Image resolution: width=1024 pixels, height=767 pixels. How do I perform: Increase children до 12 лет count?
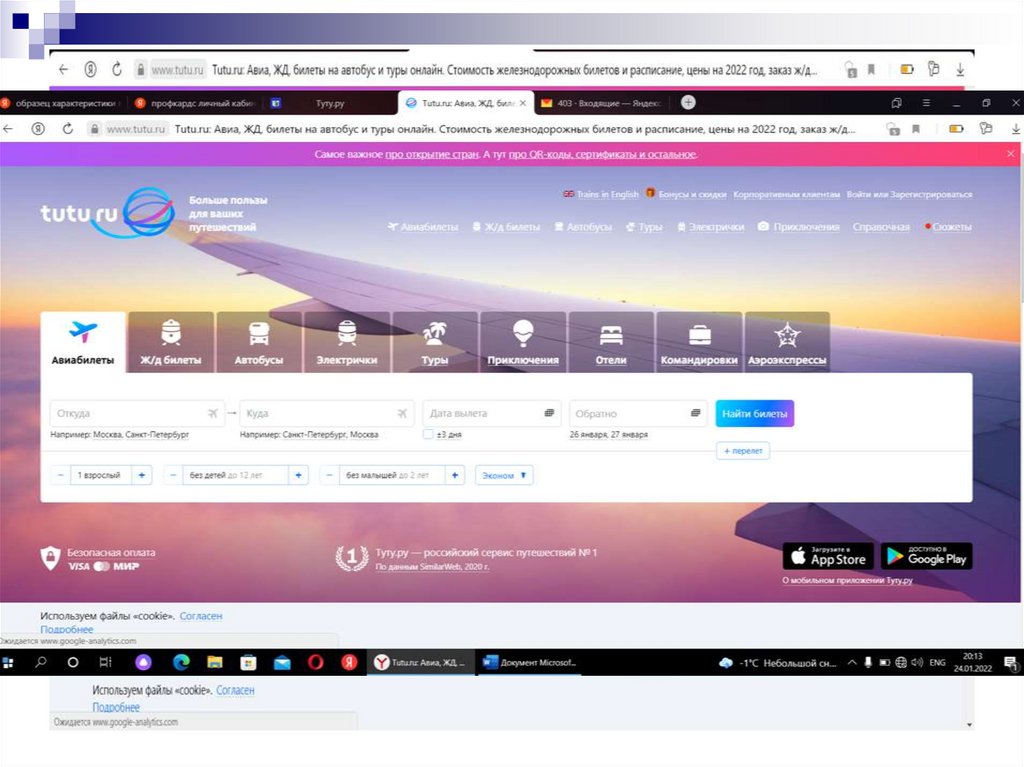(298, 475)
